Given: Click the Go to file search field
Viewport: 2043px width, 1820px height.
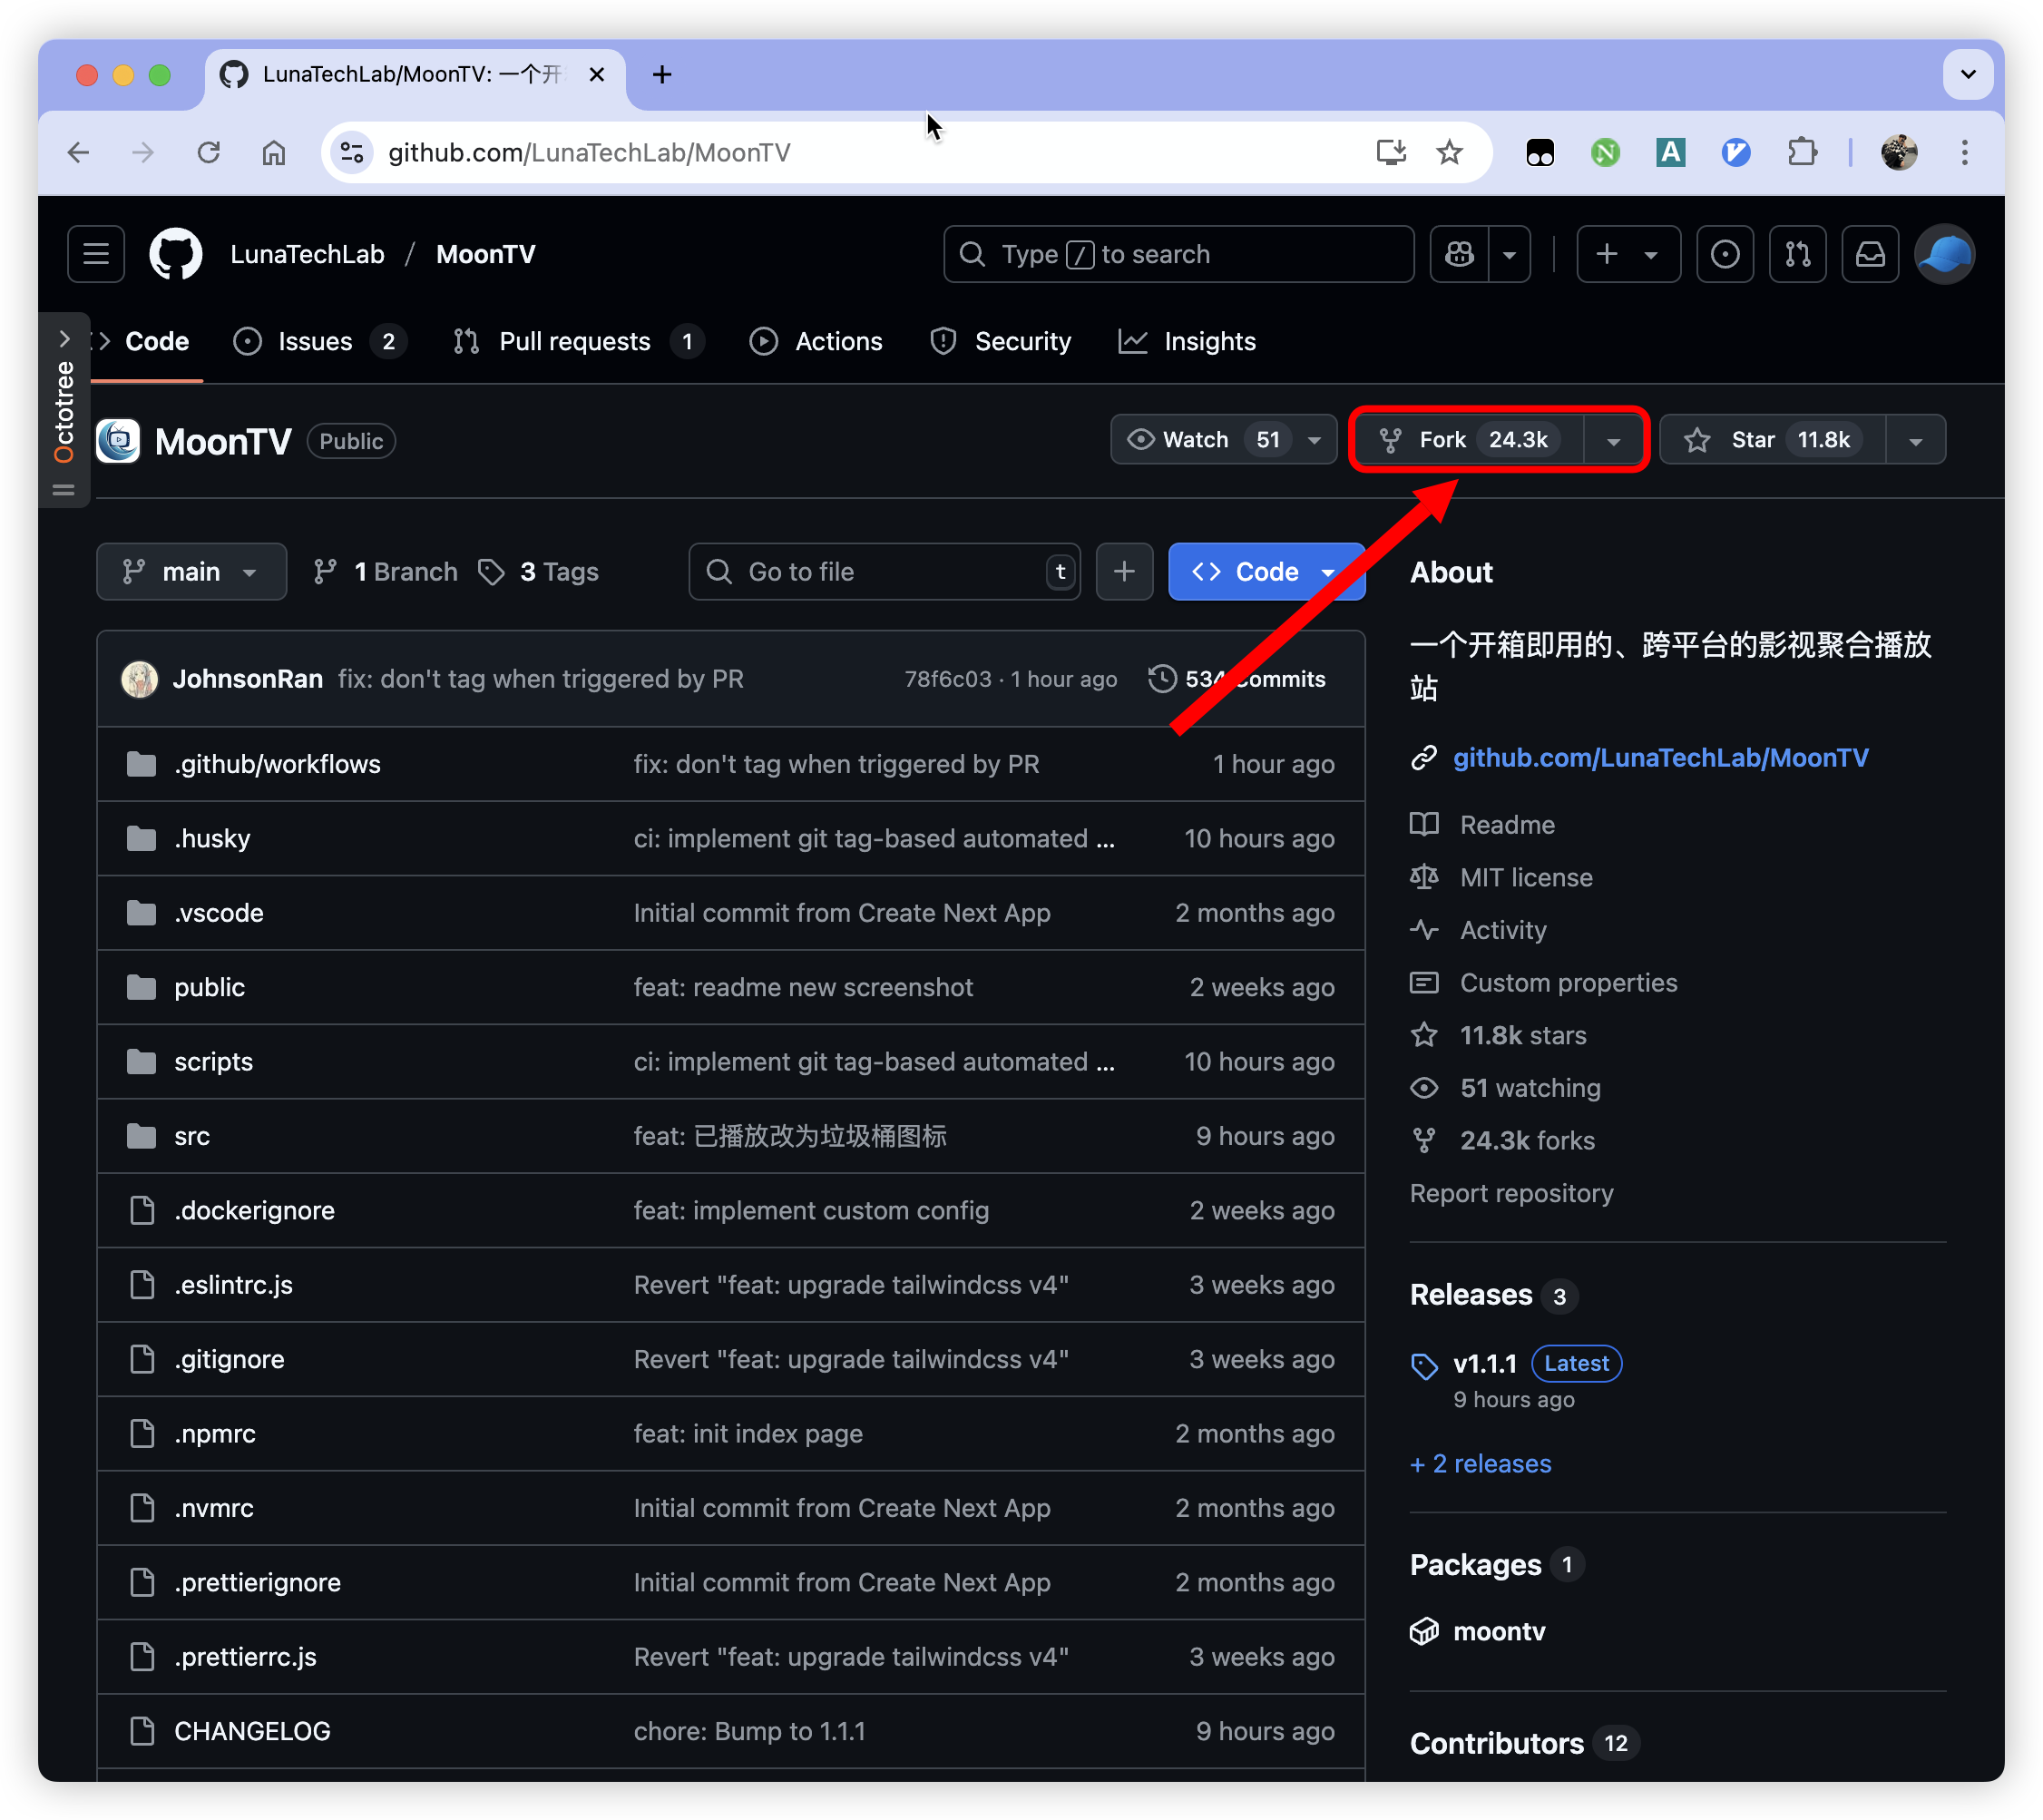Looking at the screenshot, I should click(884, 571).
